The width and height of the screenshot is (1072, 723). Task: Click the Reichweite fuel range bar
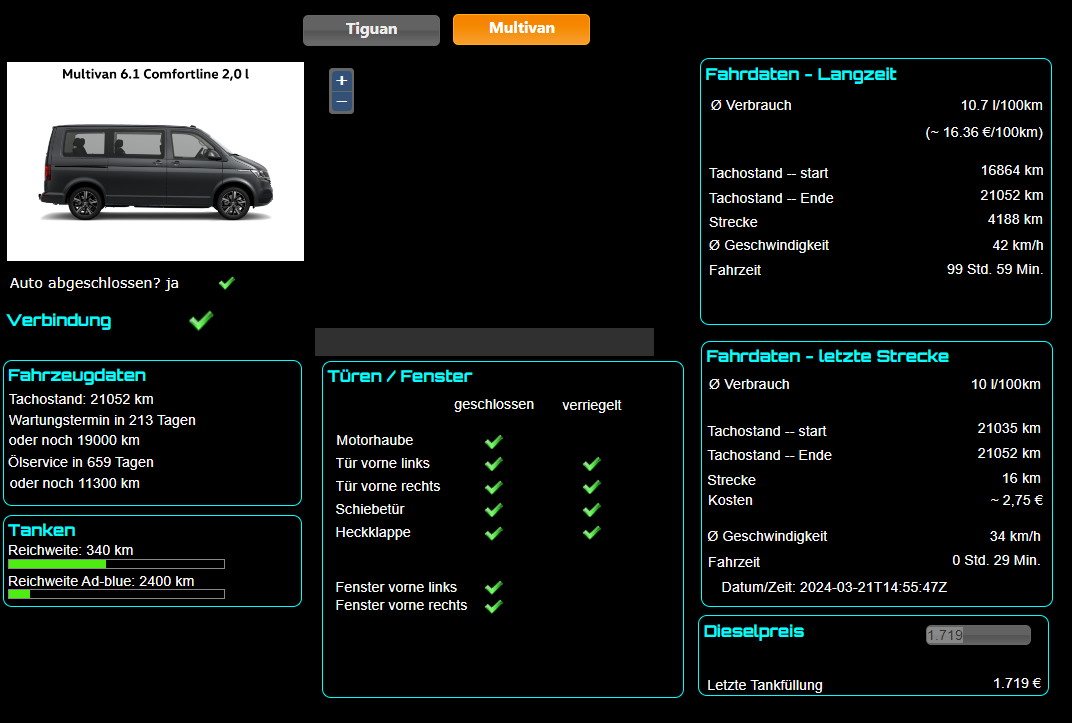click(x=116, y=564)
